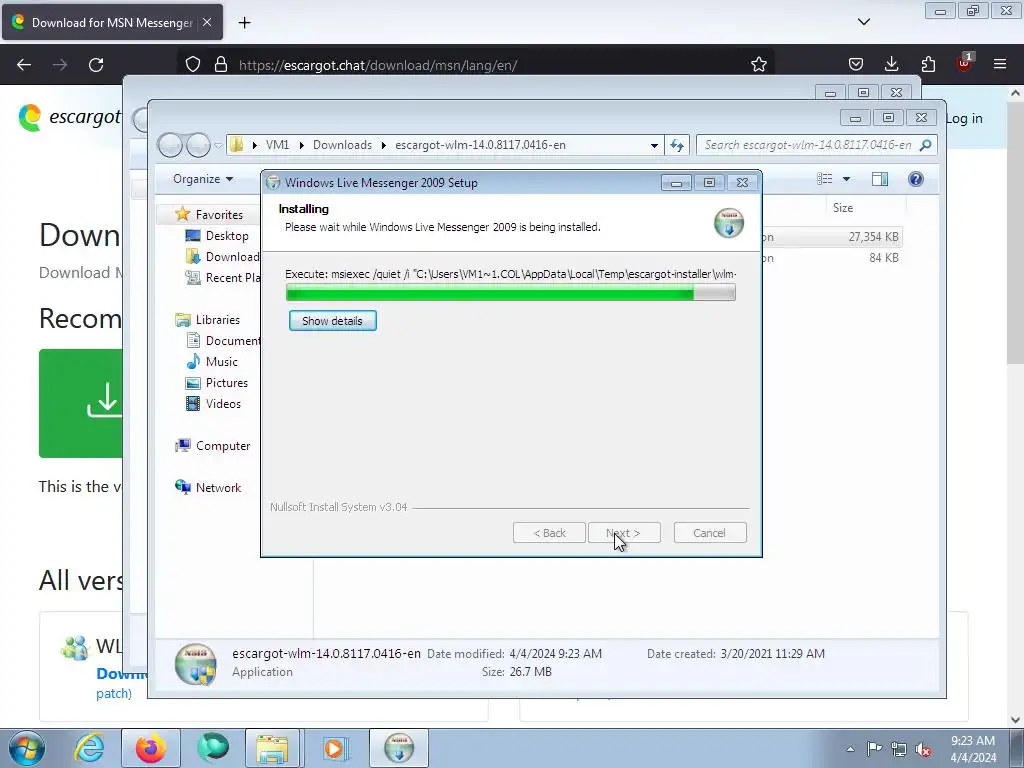Click the Show details button in the installer
This screenshot has width=1024, height=768.
[x=332, y=321]
